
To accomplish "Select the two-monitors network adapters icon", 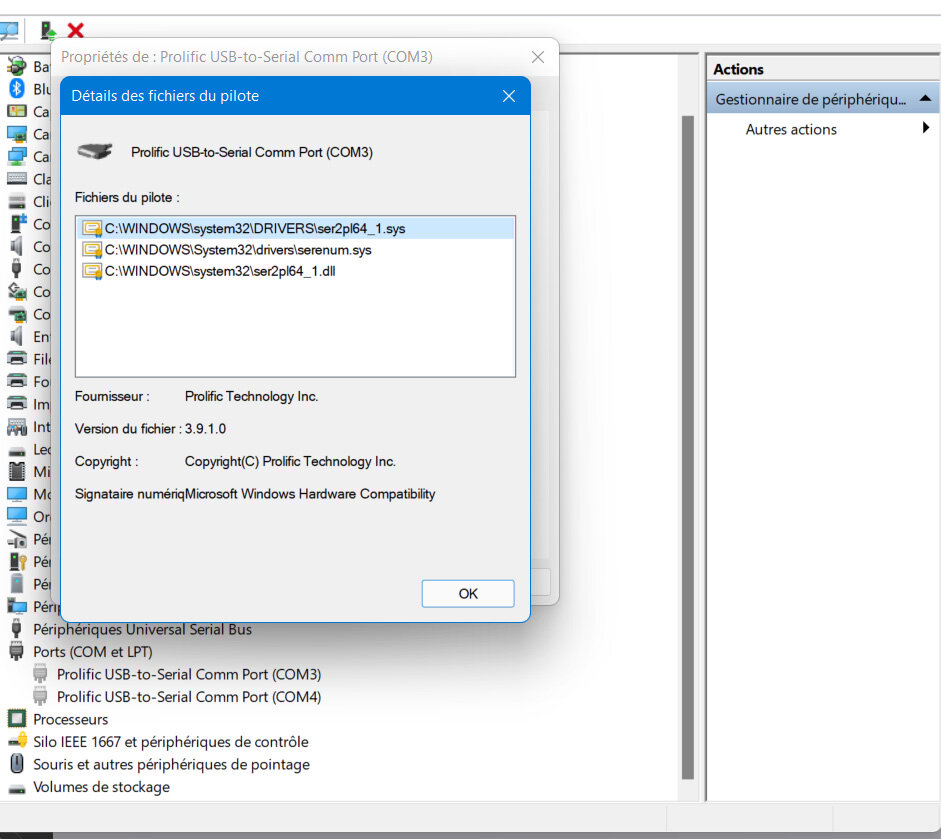I will [17, 156].
